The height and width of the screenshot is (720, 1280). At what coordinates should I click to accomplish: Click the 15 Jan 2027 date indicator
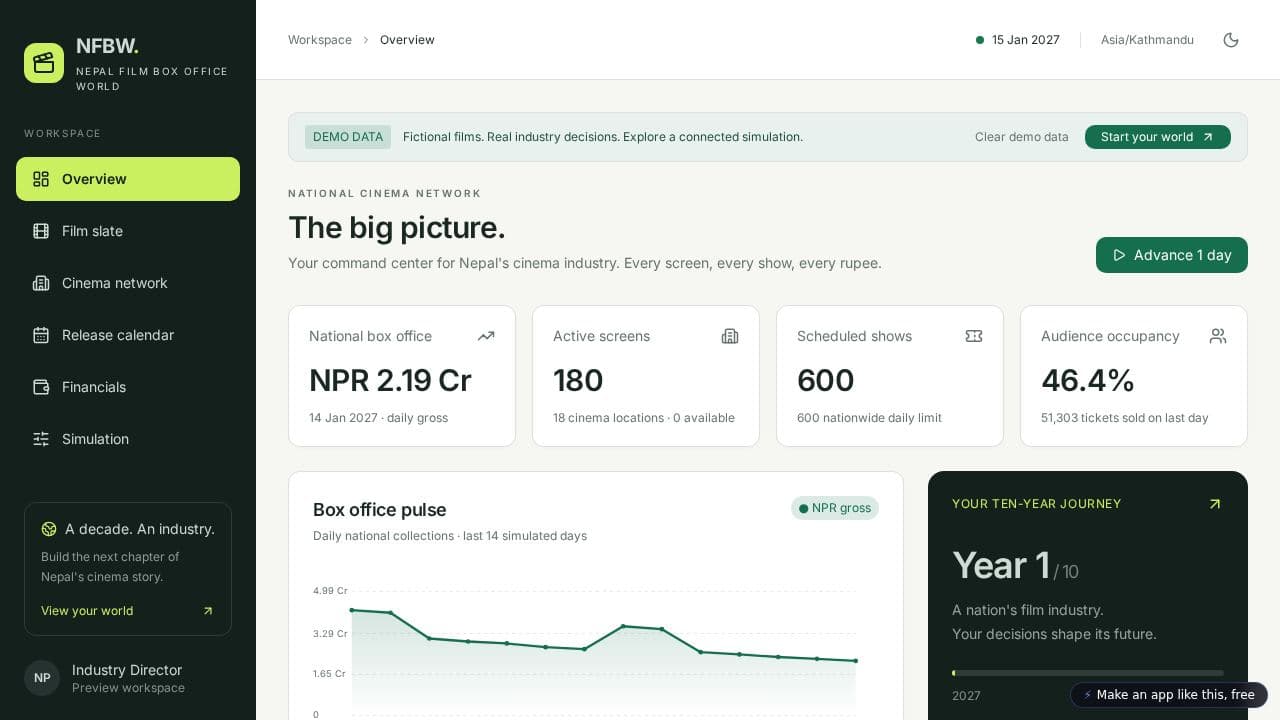click(1018, 40)
